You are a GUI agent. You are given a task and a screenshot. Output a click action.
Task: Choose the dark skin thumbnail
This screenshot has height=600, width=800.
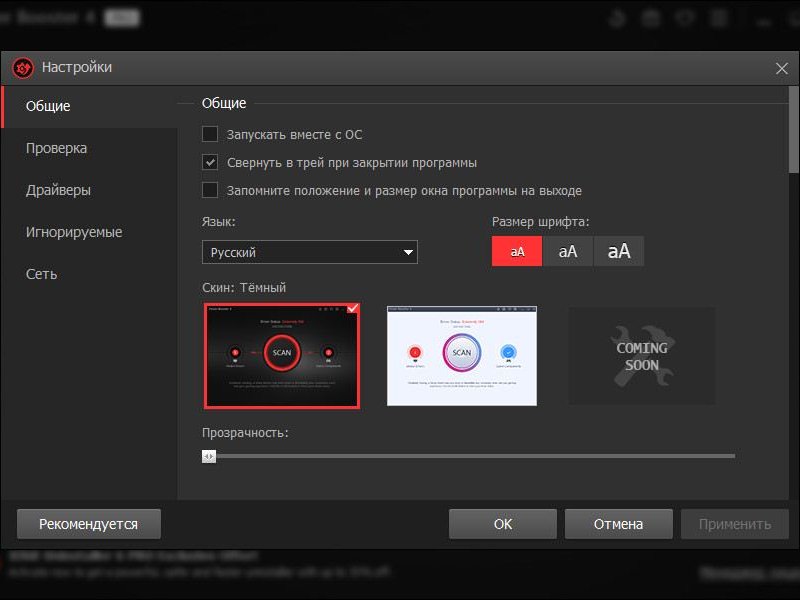point(282,356)
